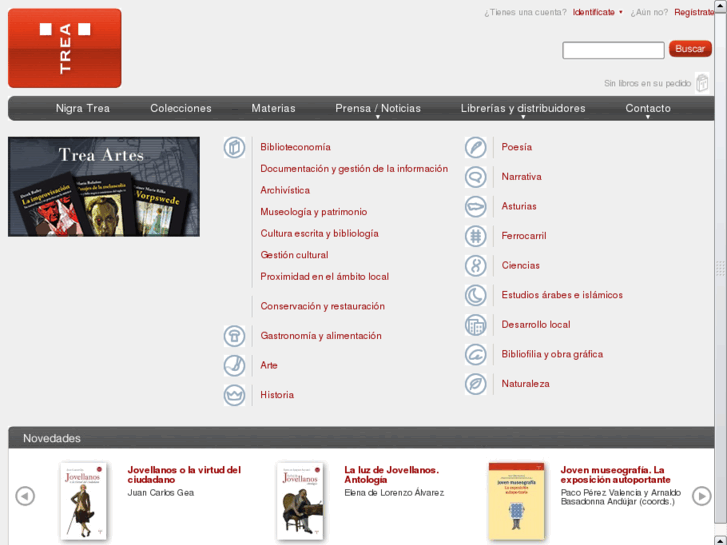Open the Nigra Trea menu item
The width and height of the screenshot is (727, 545).
[x=83, y=109]
